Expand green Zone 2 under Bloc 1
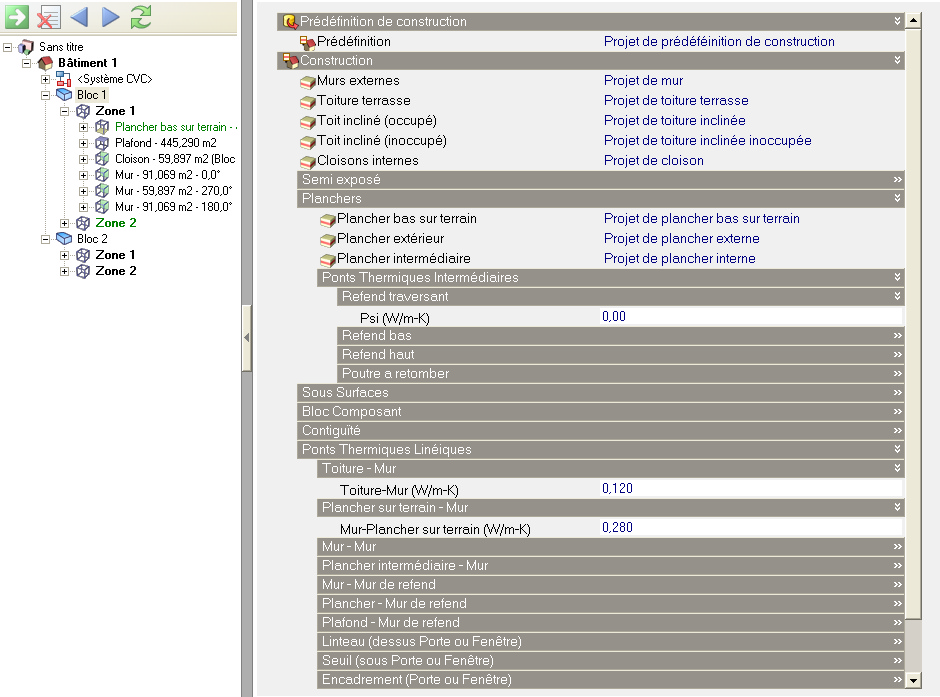This screenshot has height=697, width=940. 65,223
